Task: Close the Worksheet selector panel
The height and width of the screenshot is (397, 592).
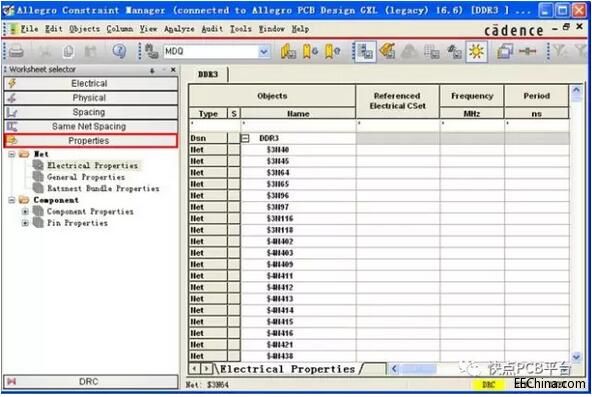Action: pyautogui.click(x=173, y=69)
